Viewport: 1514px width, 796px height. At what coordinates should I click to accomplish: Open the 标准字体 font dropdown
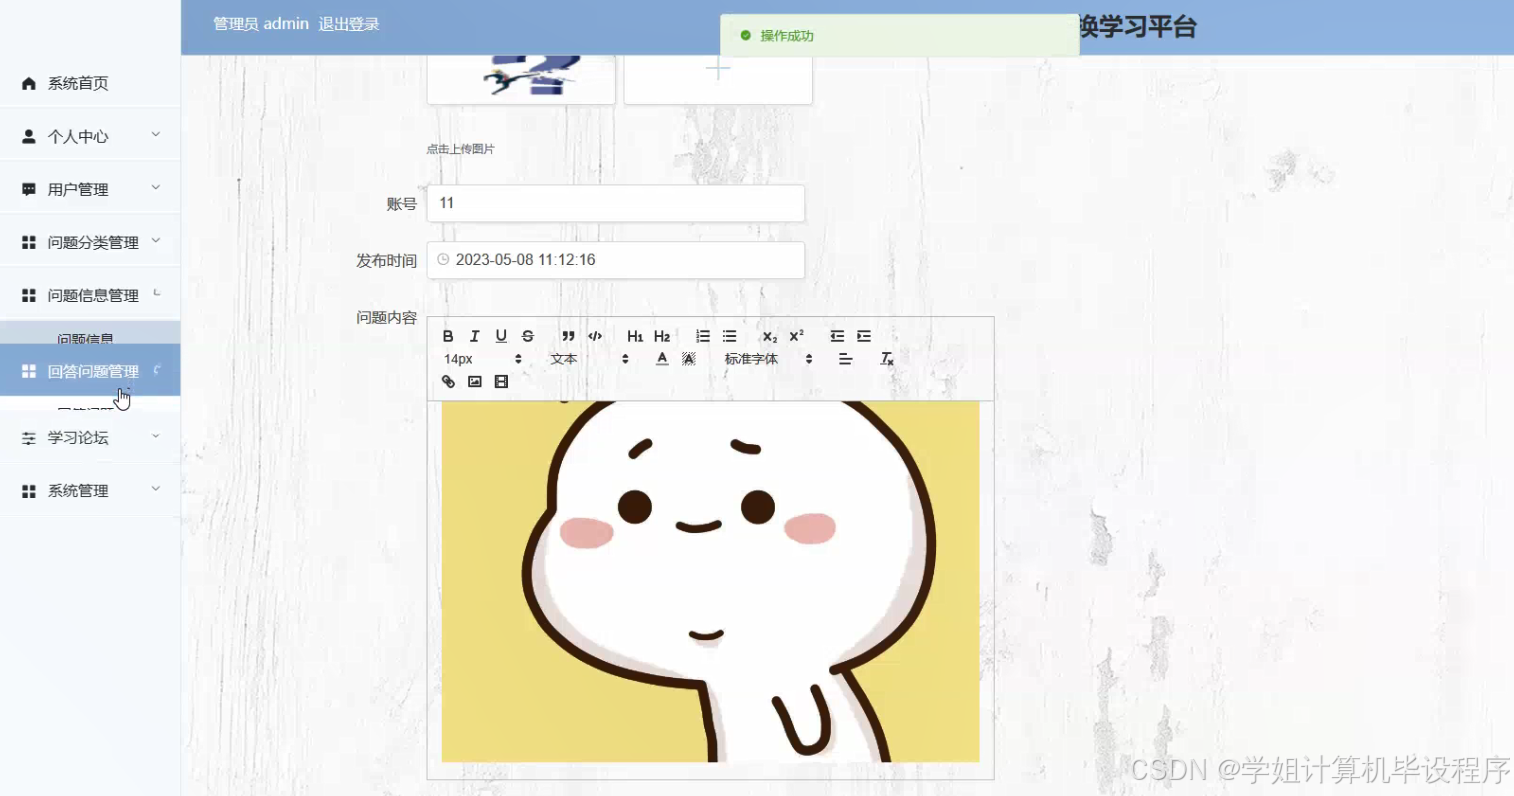click(x=768, y=359)
